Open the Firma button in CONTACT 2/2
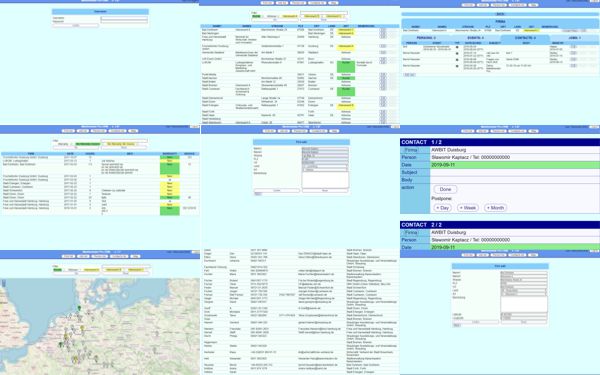 [x=411, y=233]
